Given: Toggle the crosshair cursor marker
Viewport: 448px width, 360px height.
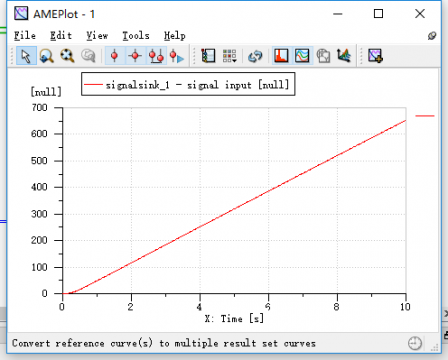Looking at the screenshot, I should 135,56.
